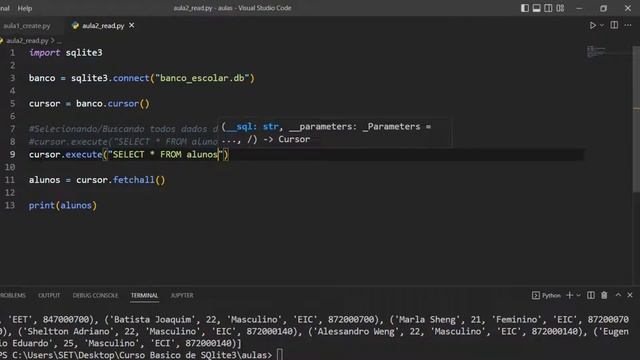Click "cursor()" call on line 5
640x360 pixels.
(x=128, y=104)
